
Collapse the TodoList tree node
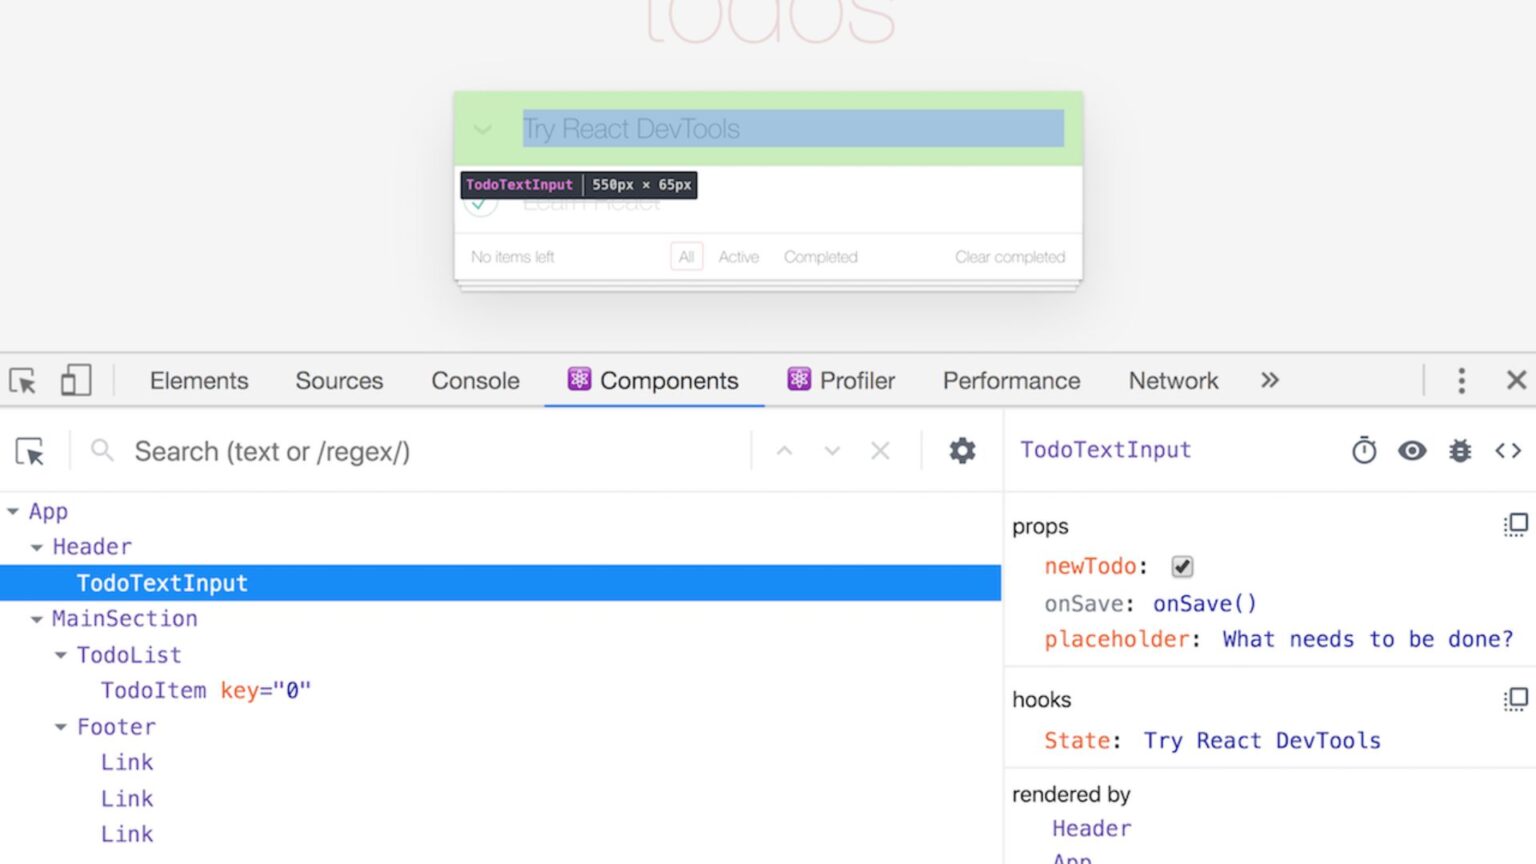click(61, 655)
